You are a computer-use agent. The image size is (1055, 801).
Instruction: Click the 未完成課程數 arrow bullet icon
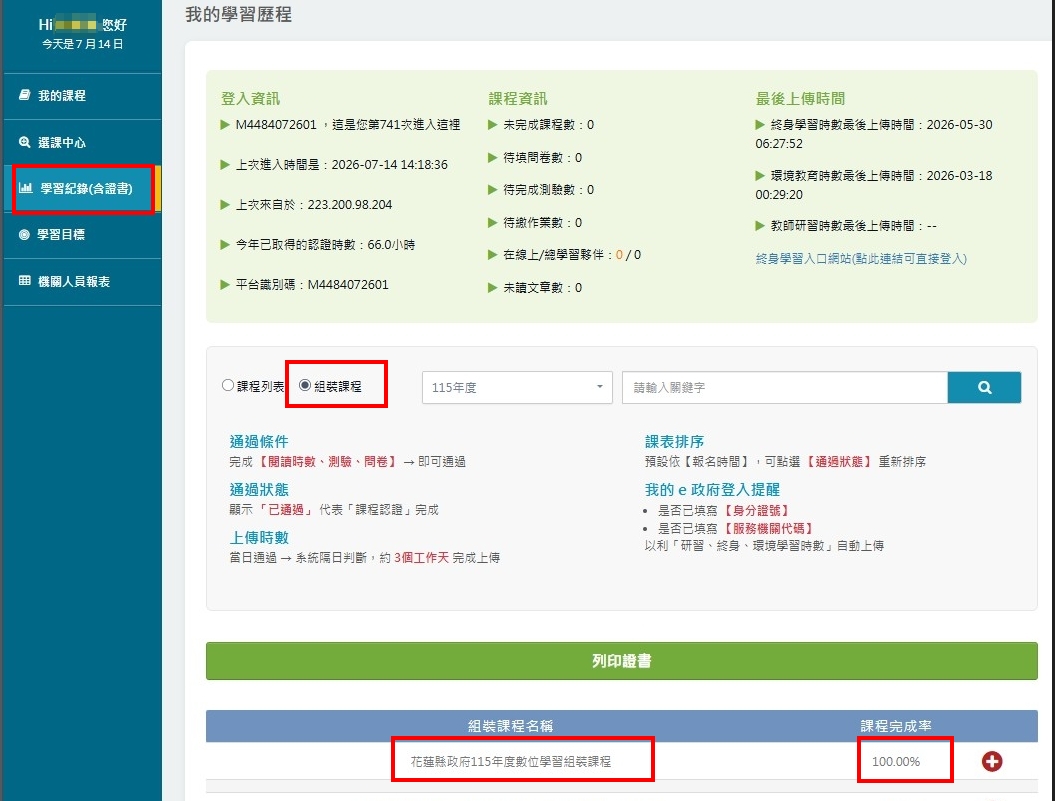(x=493, y=125)
